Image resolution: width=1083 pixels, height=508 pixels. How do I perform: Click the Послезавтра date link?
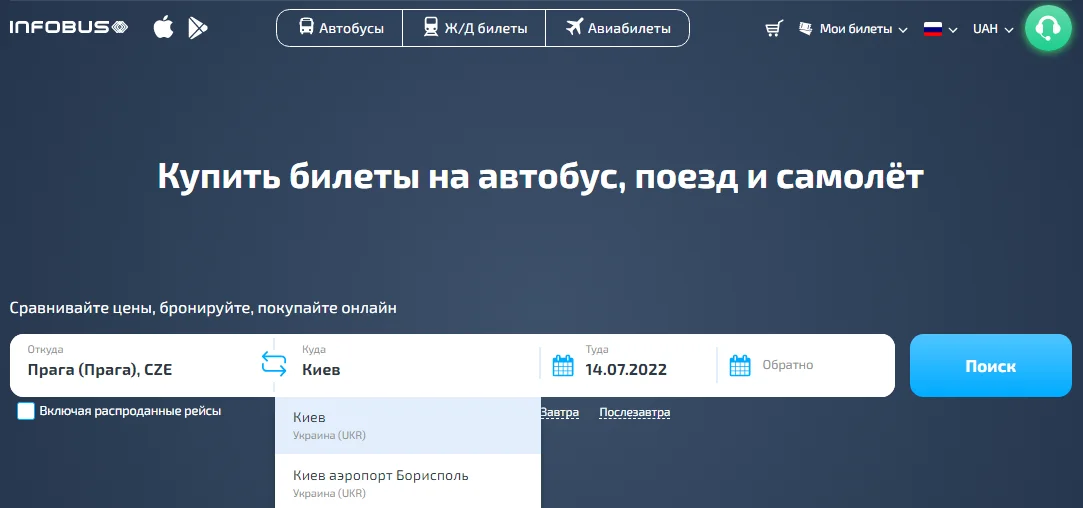tap(634, 412)
